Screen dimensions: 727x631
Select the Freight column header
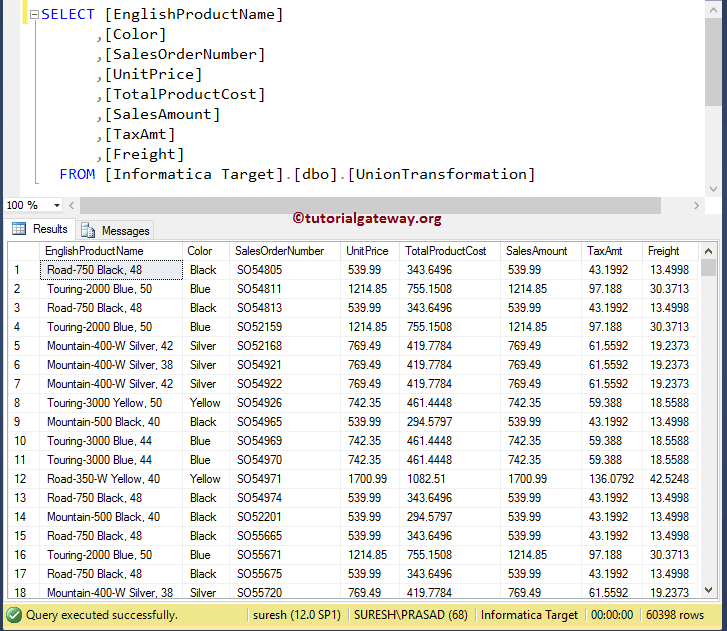pos(663,251)
